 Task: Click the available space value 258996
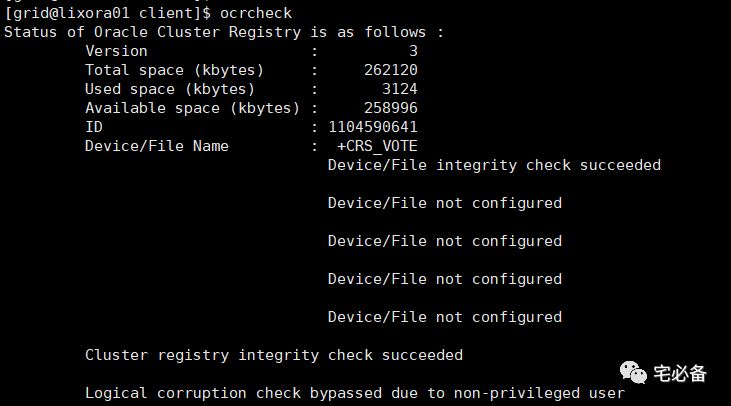(x=391, y=108)
